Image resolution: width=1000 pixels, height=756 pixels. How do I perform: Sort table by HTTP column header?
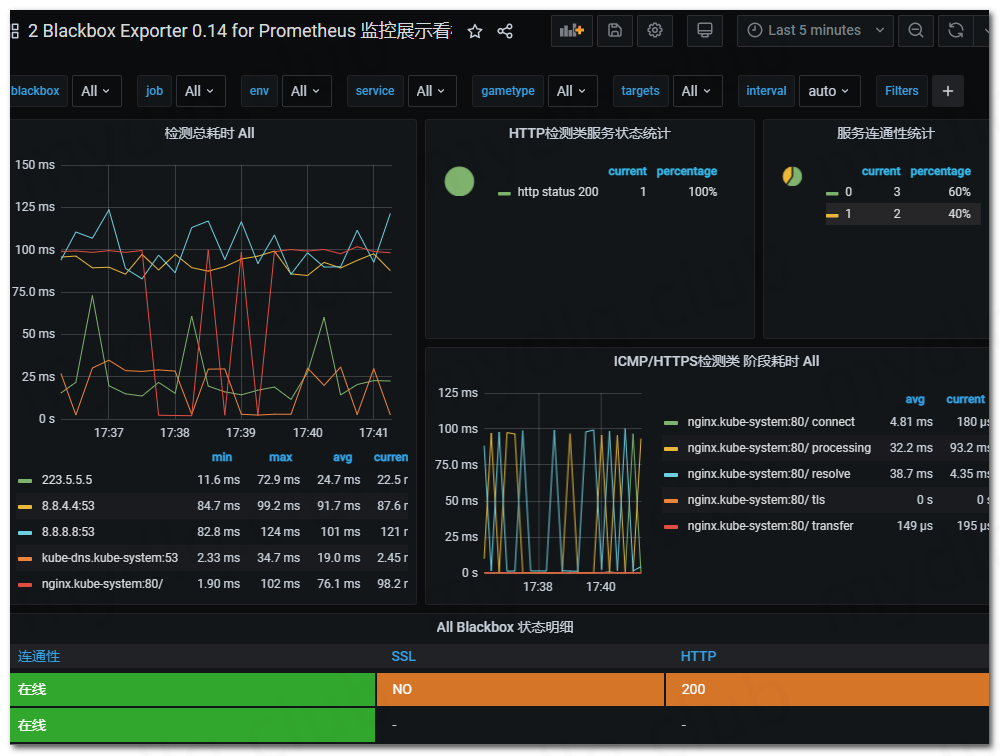point(698,656)
